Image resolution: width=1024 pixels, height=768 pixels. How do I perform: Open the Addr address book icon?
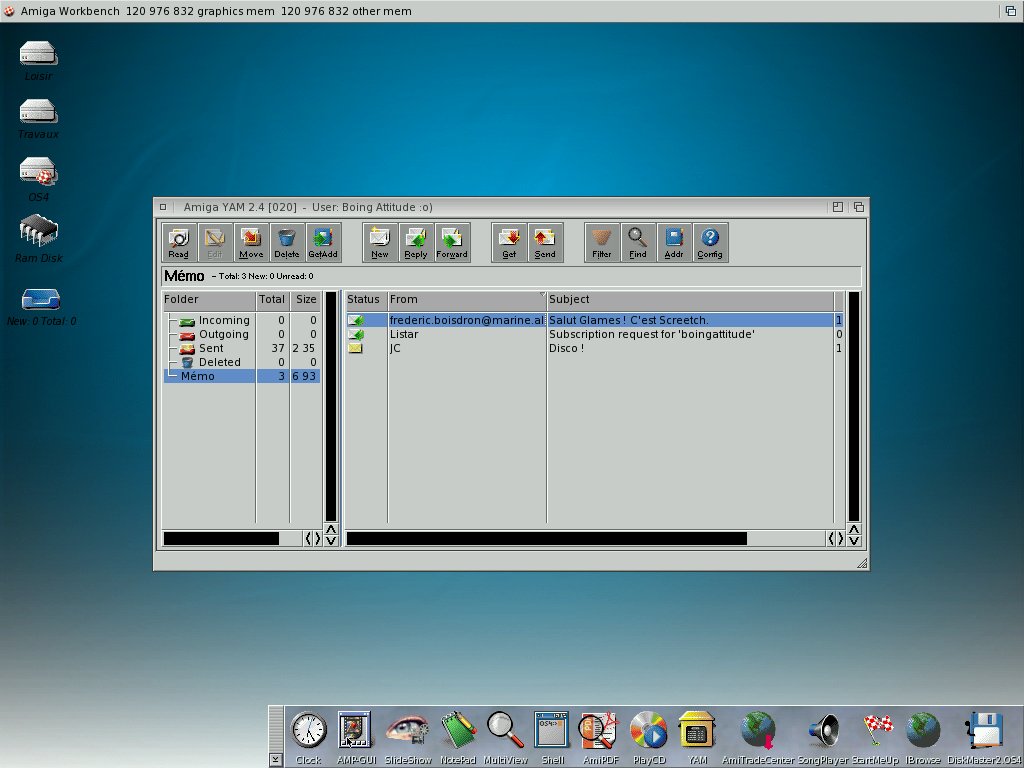tap(674, 242)
